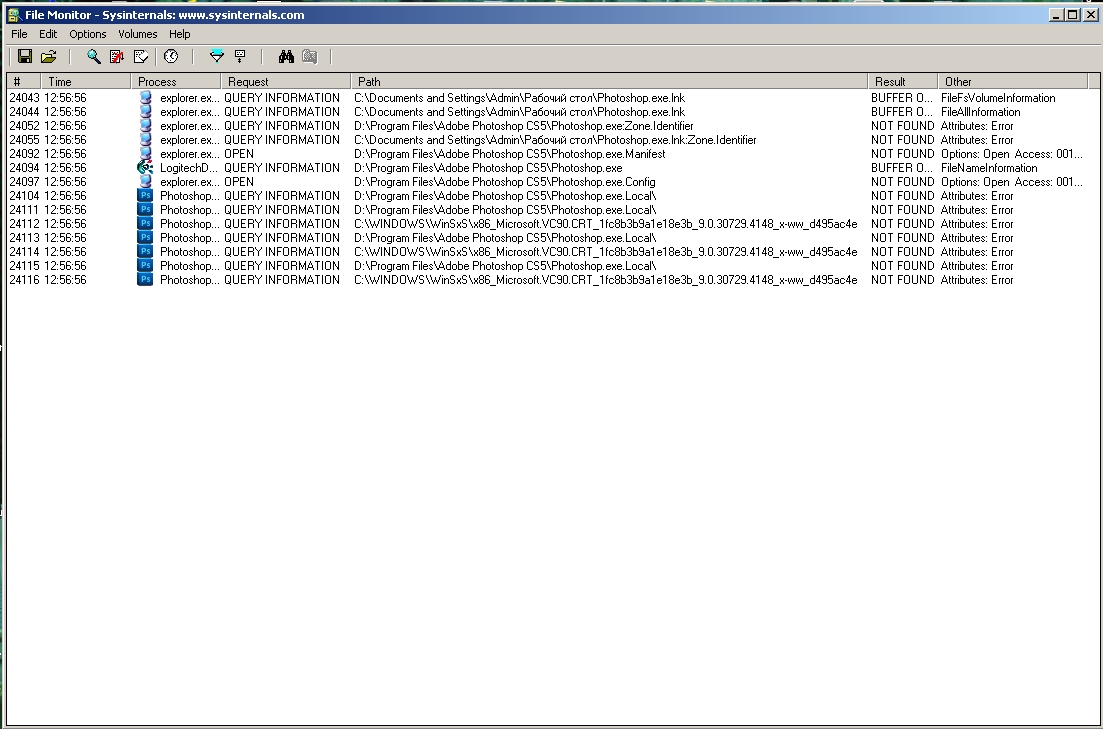Viewport: 1103px width, 729px height.
Task: Open the File menu
Action: (x=19, y=34)
